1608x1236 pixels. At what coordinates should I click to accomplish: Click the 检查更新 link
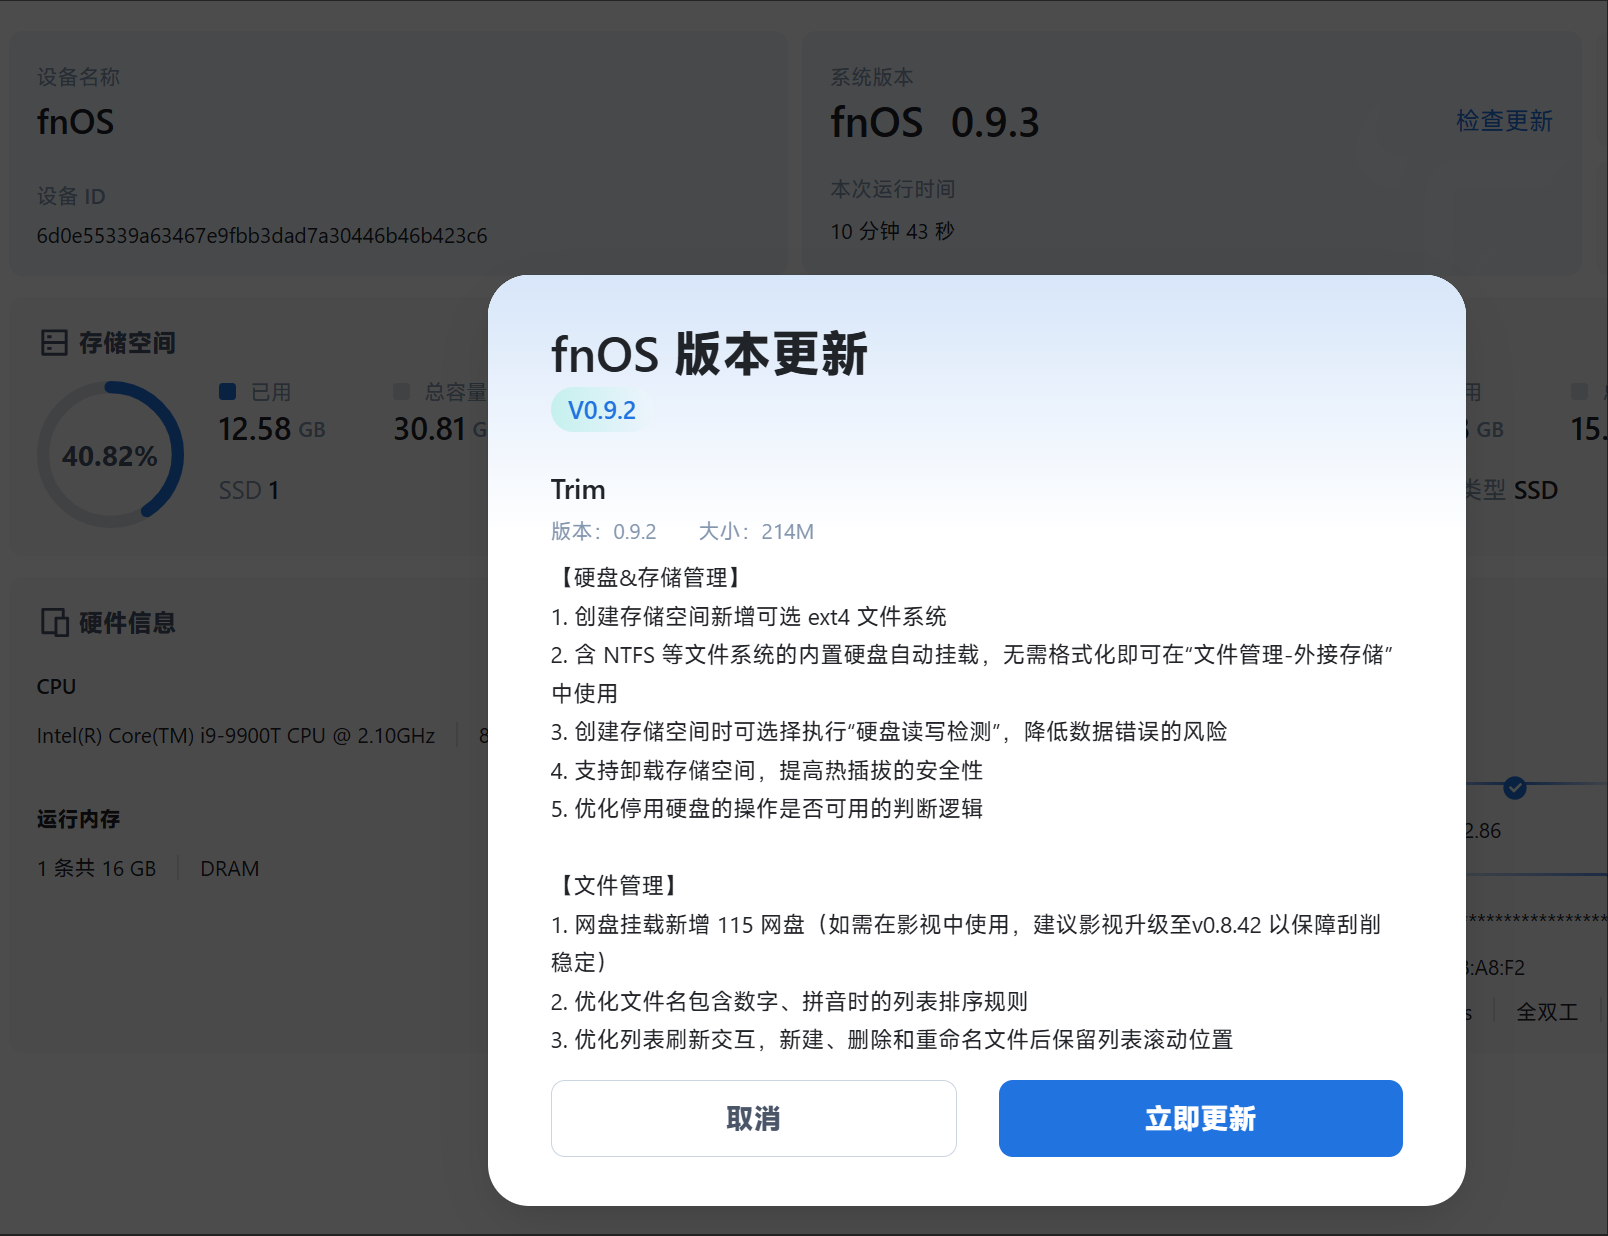coord(1504,121)
